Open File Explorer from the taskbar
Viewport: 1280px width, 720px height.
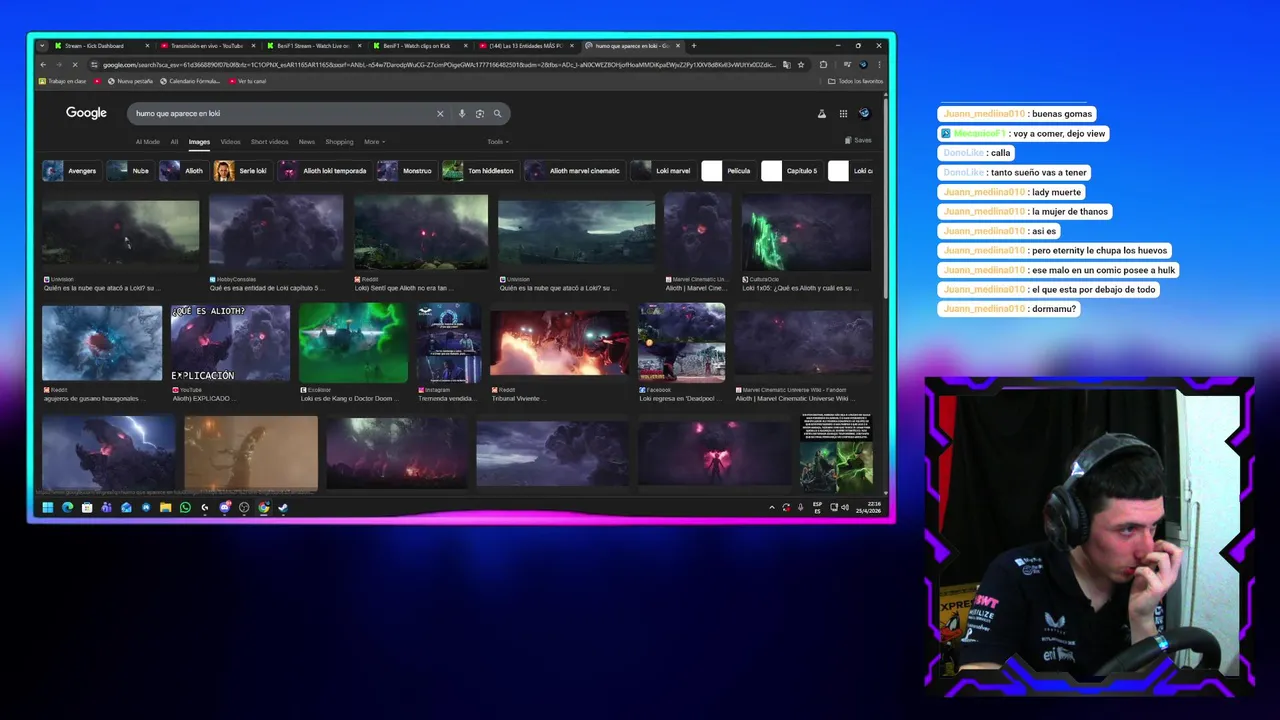tap(165, 508)
